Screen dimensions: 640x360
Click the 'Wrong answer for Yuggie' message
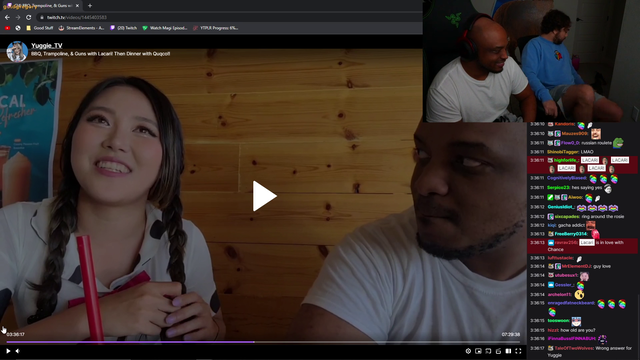(x=590, y=351)
